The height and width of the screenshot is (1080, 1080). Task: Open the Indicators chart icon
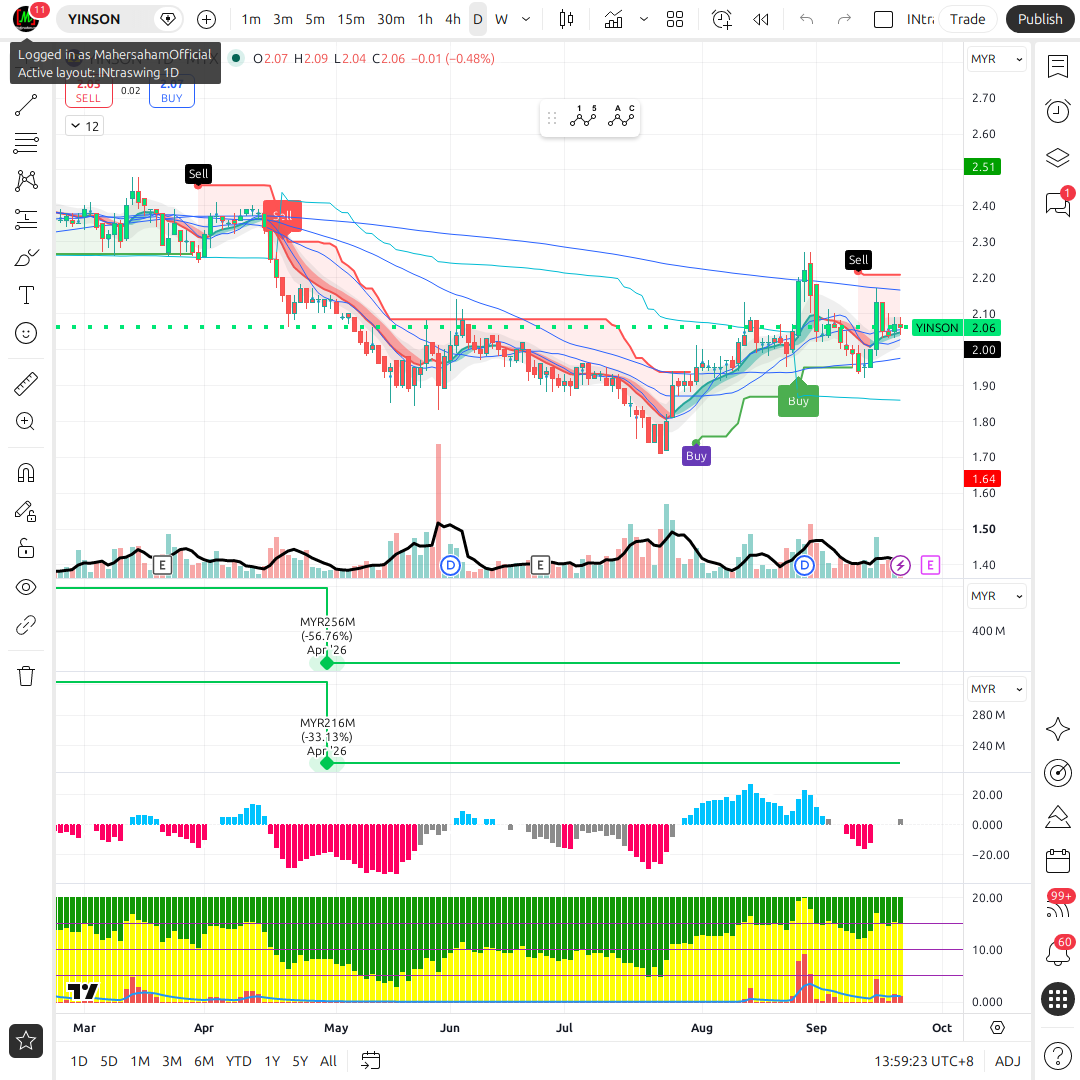click(x=613, y=19)
